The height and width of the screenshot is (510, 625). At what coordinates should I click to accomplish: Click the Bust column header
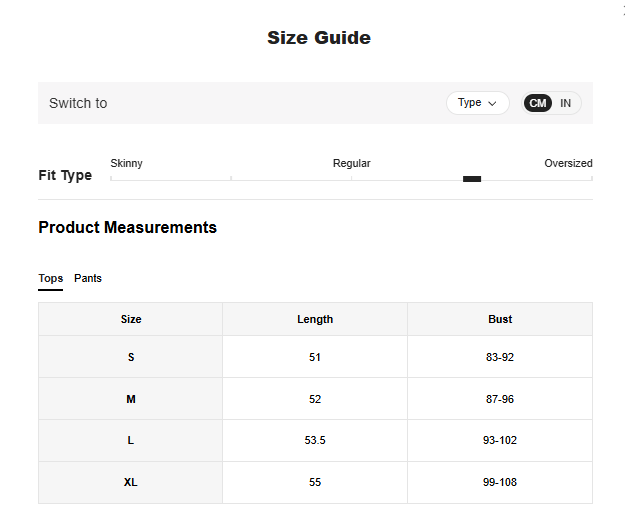[x=500, y=319]
